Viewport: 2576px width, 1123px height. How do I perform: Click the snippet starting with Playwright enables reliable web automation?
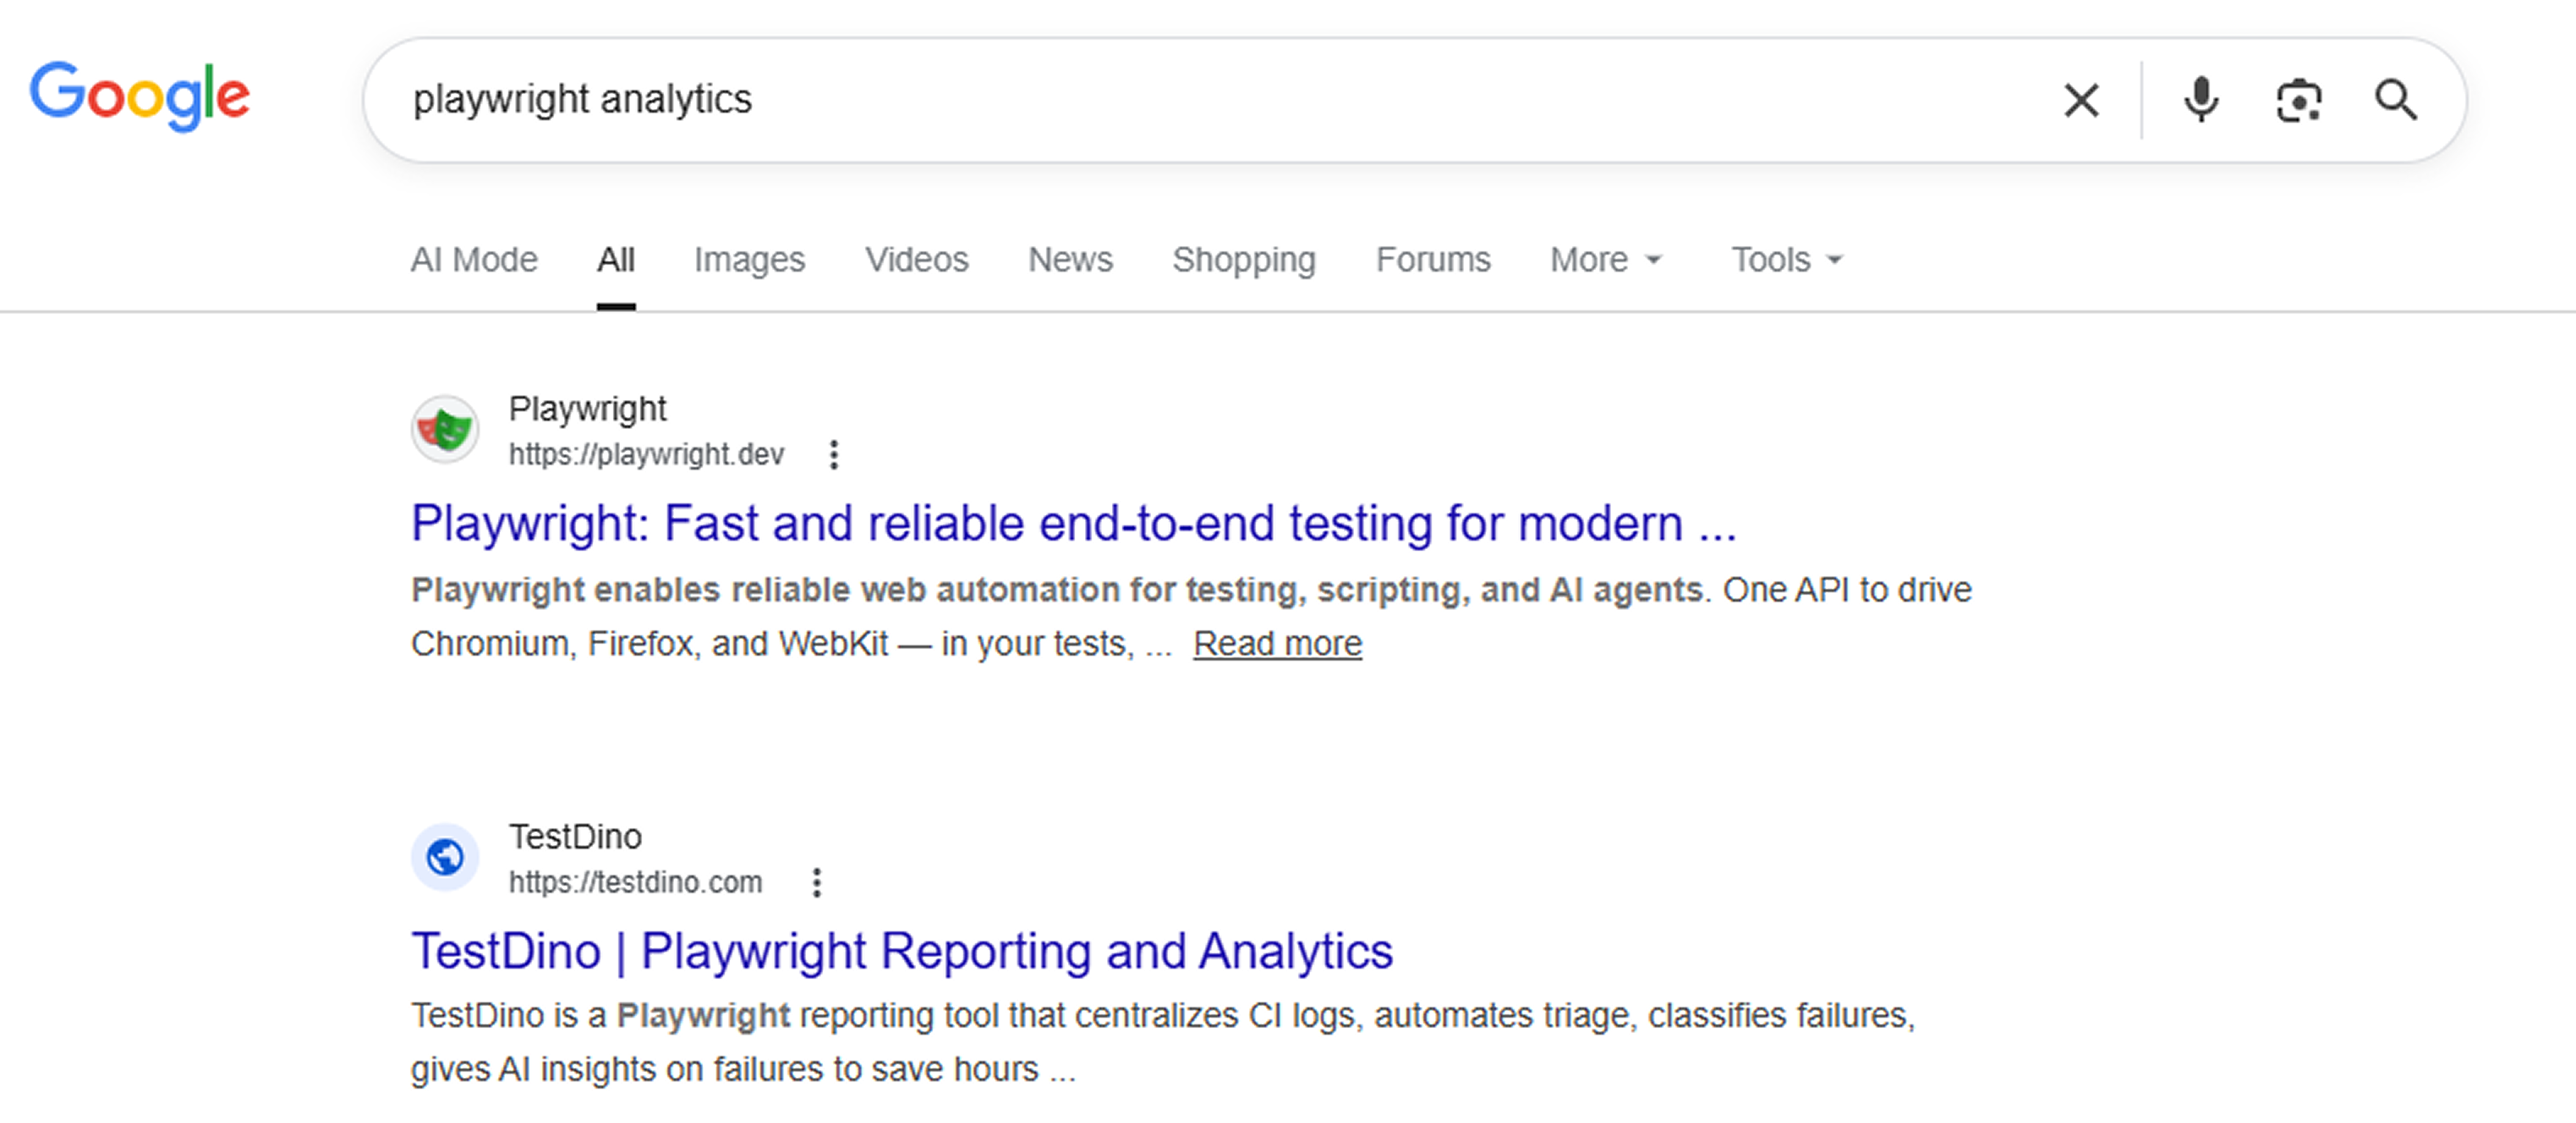1191,617
